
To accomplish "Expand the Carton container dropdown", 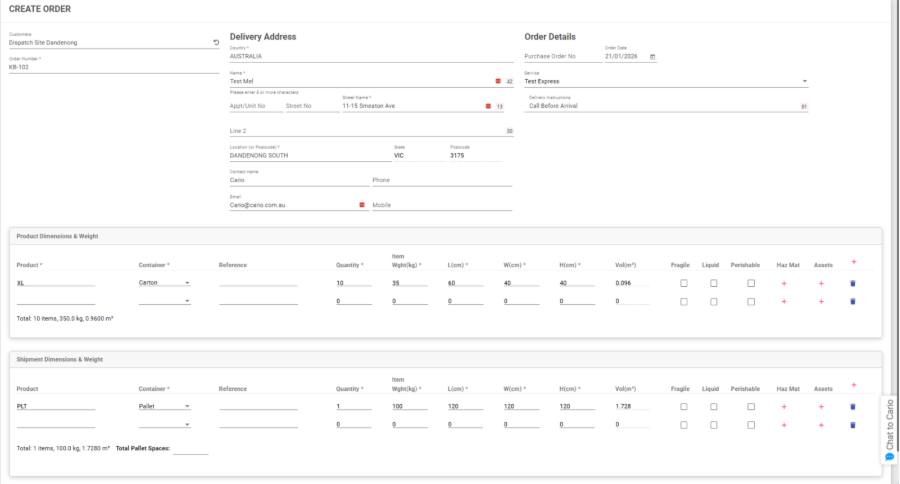I will [x=187, y=284].
